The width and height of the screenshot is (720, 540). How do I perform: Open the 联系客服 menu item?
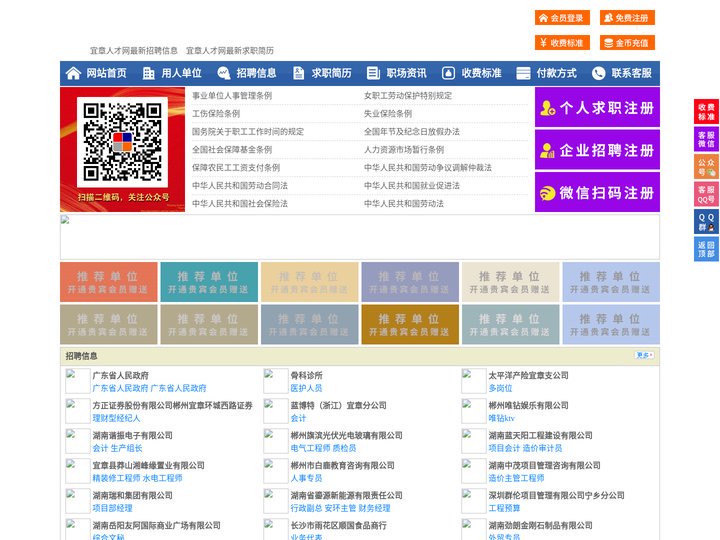[x=631, y=73]
